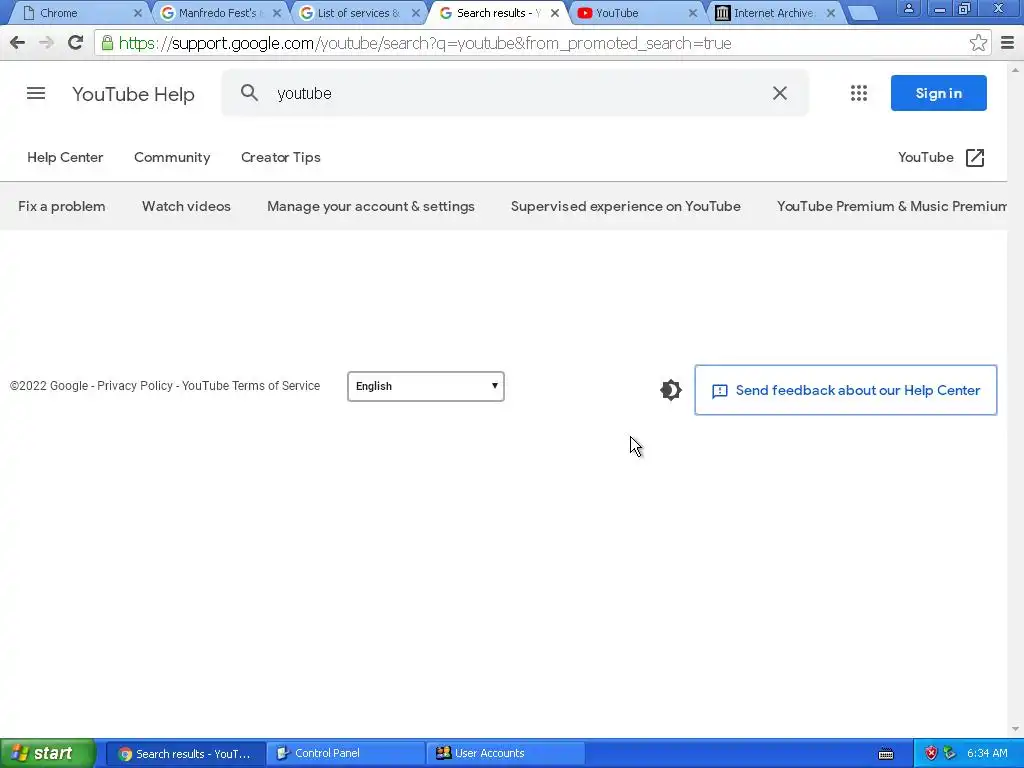Reload the page
This screenshot has width=1024, height=768.
point(76,43)
